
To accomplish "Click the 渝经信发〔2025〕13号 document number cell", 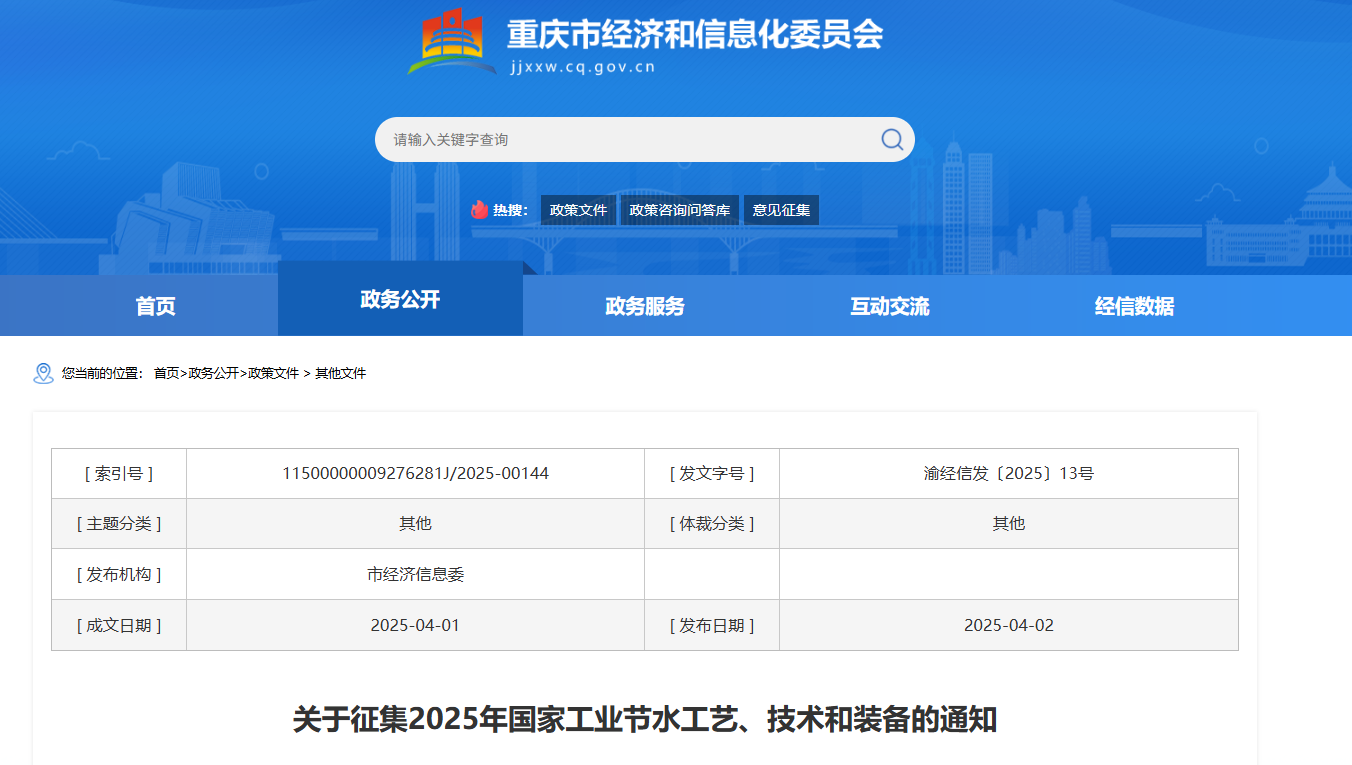I will click(x=1008, y=473).
